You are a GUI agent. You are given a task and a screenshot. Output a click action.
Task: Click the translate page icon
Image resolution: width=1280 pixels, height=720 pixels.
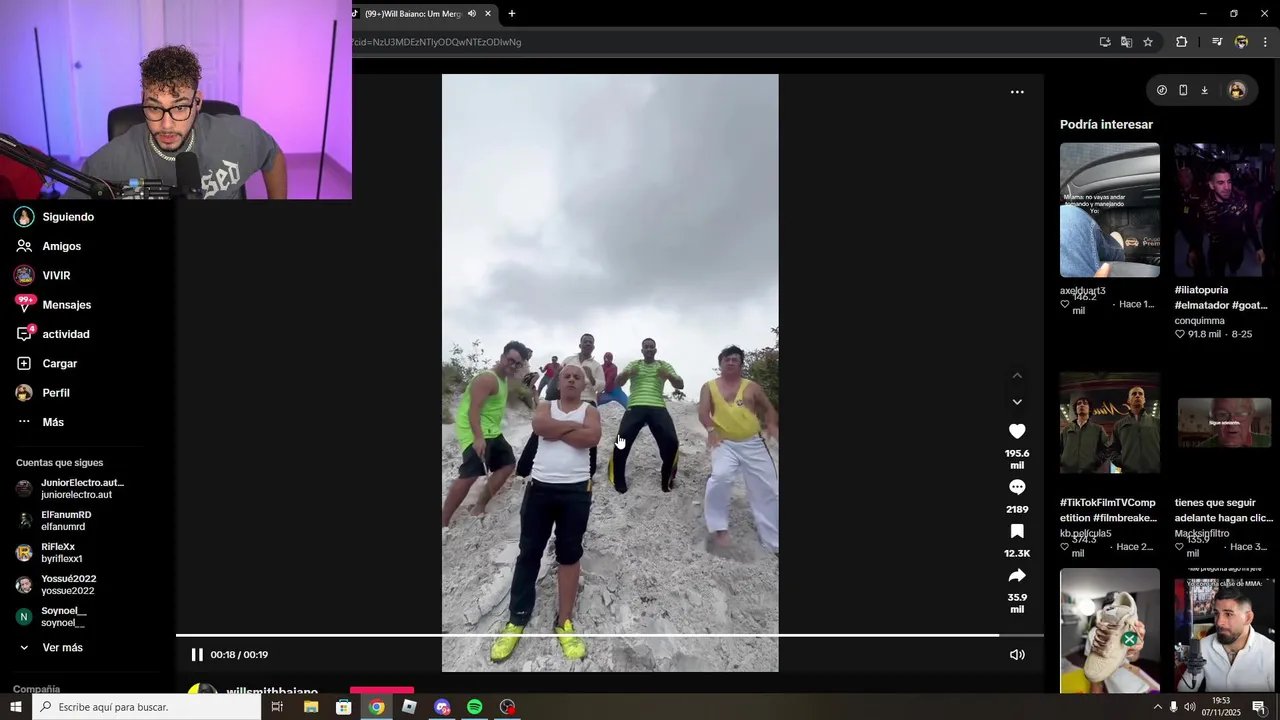click(1127, 42)
